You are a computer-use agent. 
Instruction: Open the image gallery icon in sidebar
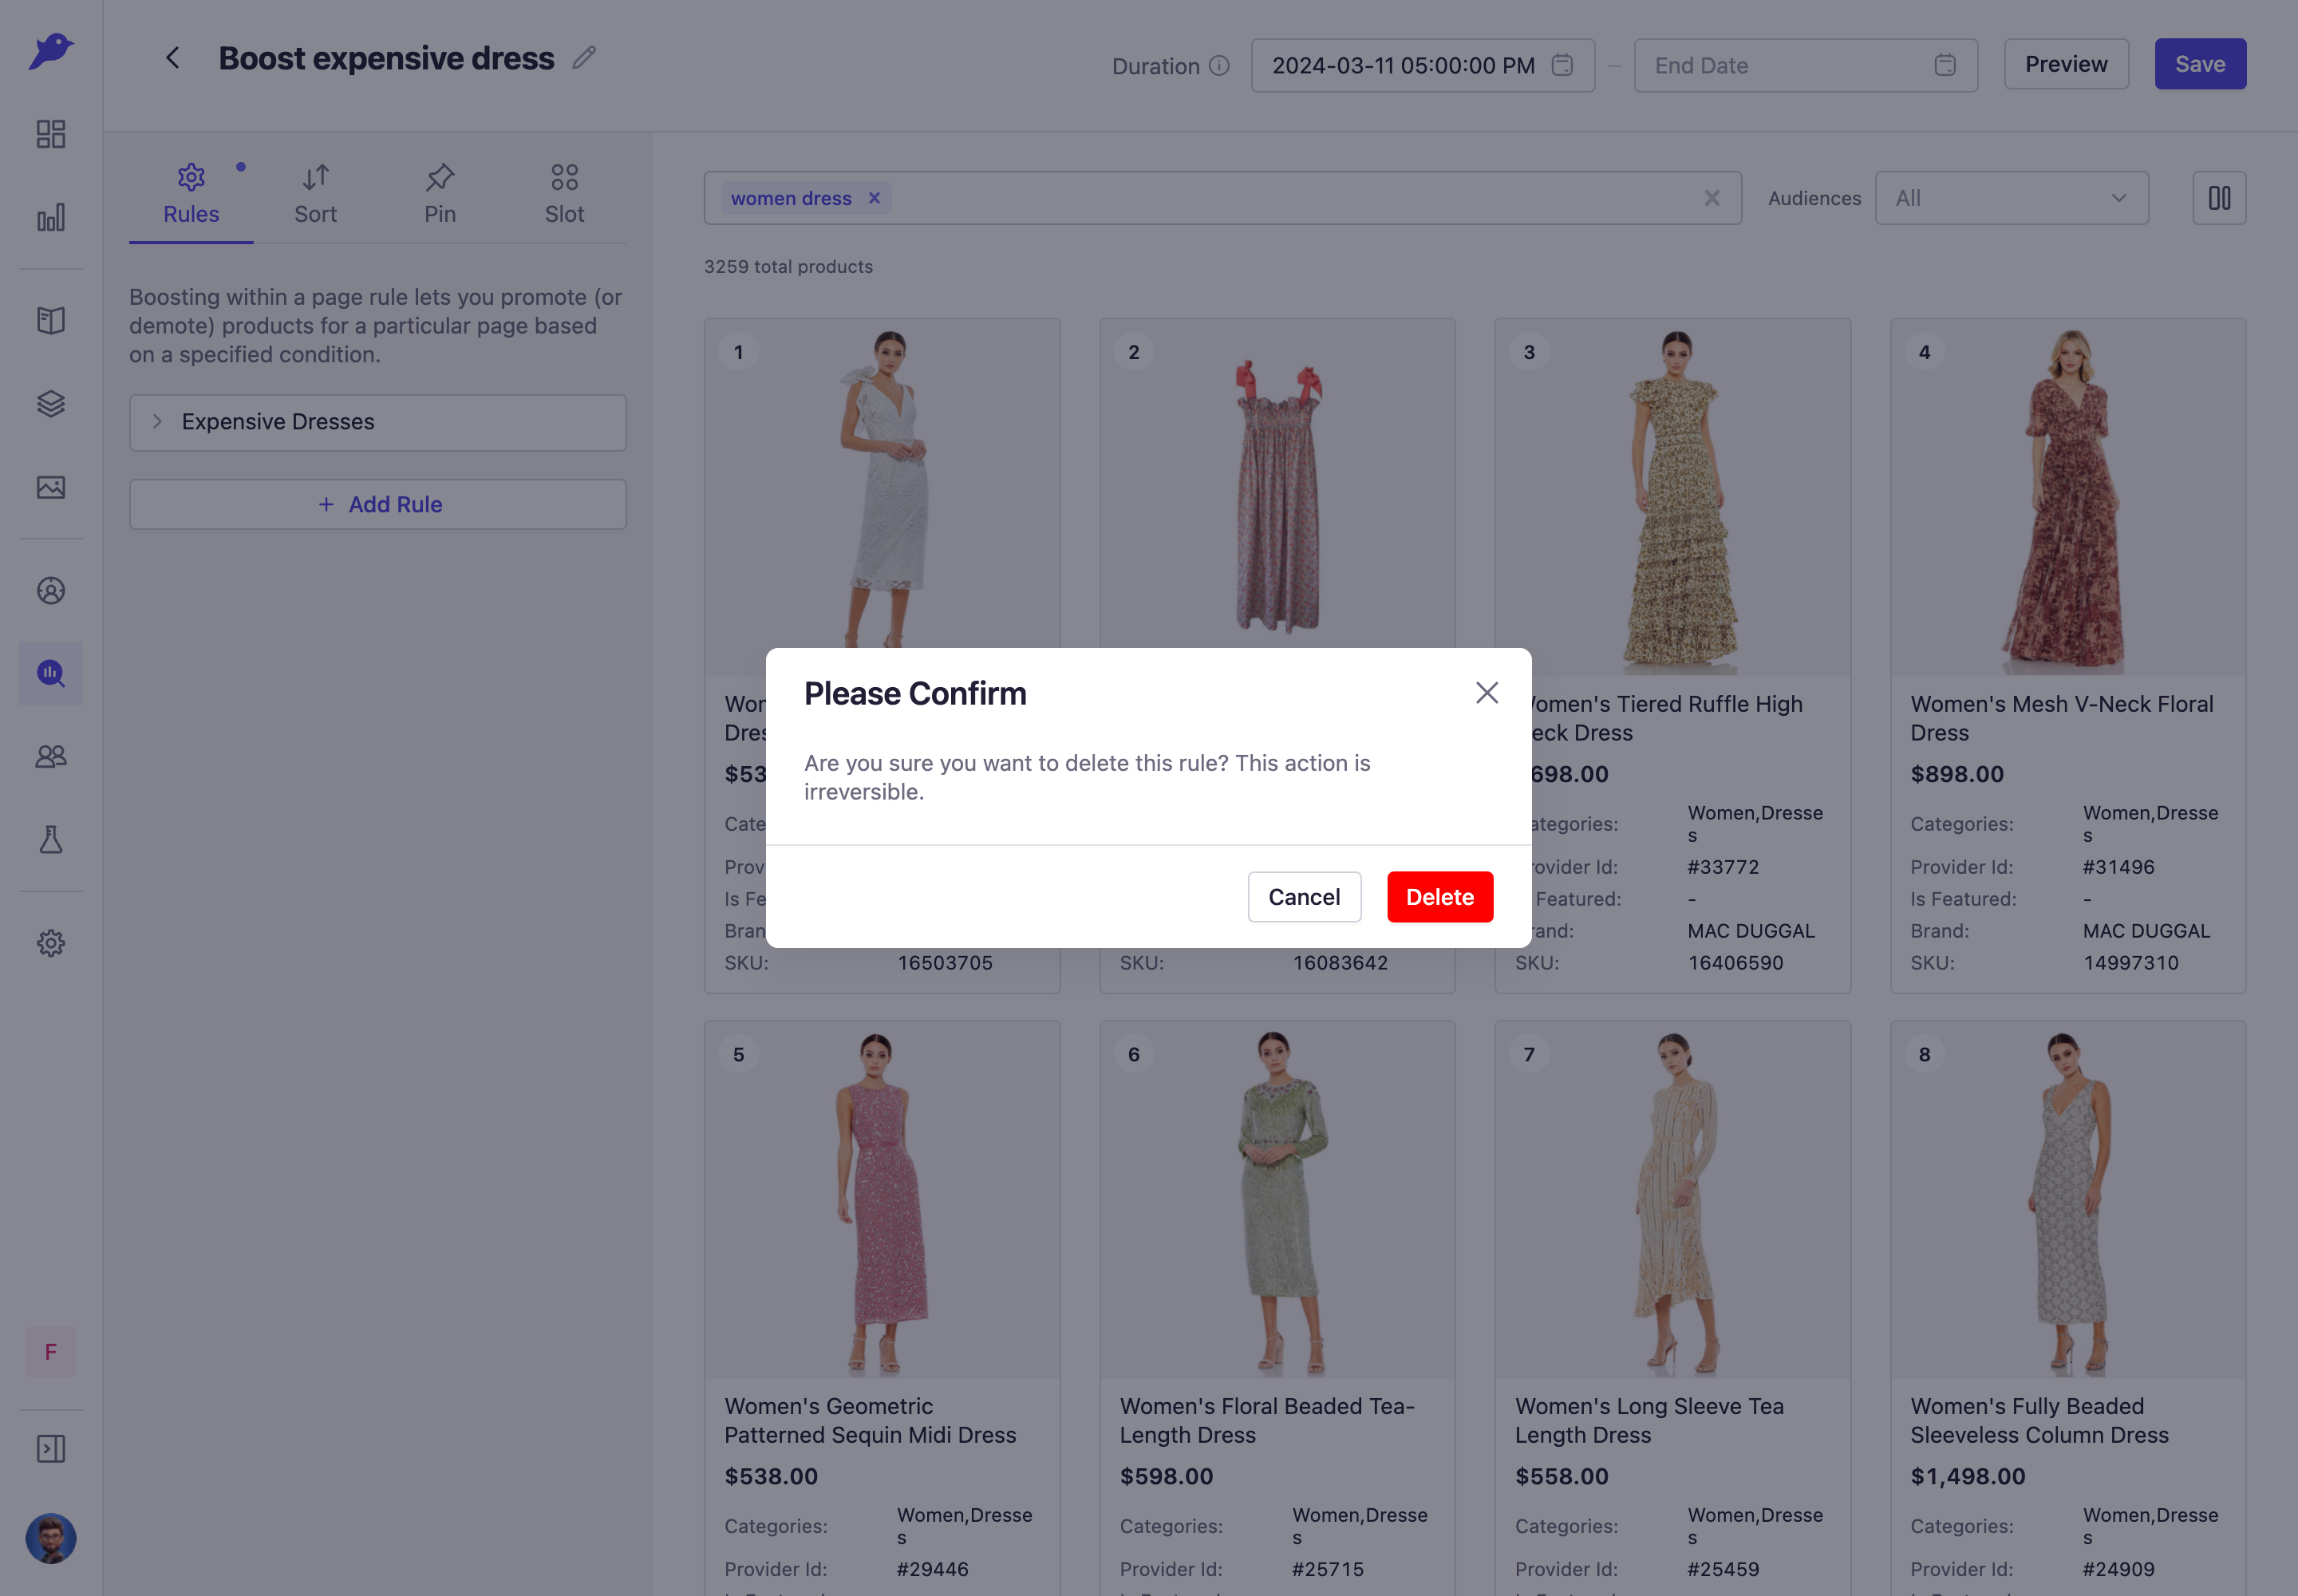(x=51, y=487)
